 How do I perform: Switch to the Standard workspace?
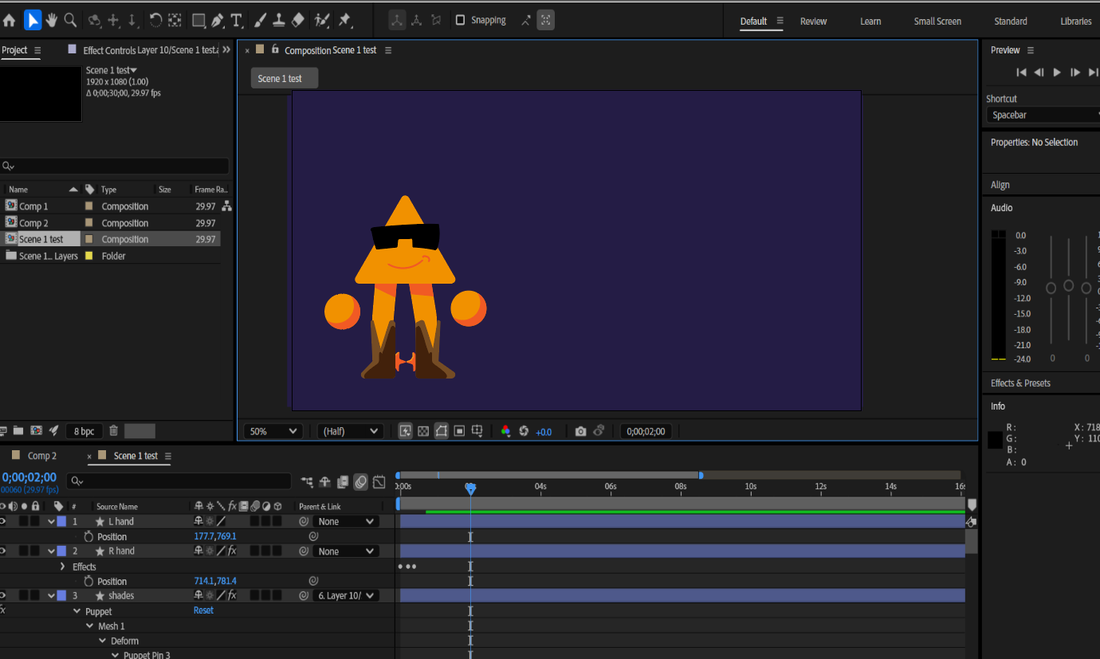point(1010,21)
